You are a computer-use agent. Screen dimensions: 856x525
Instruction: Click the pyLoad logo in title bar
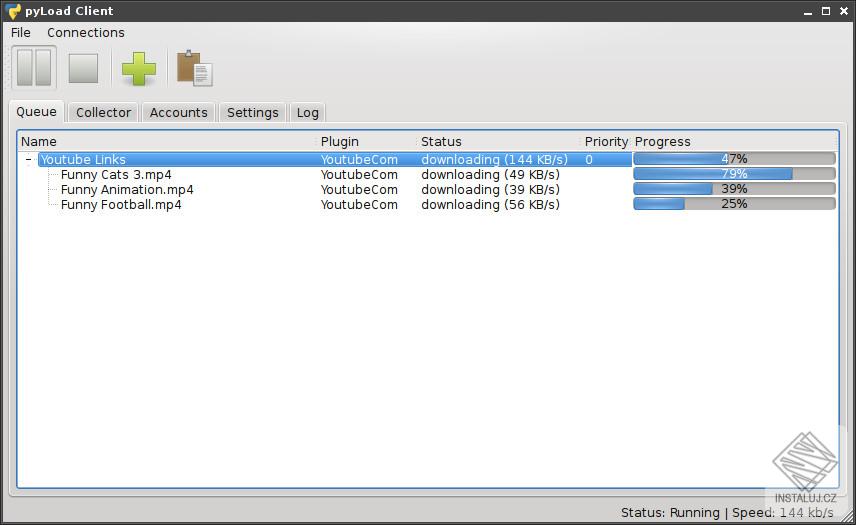pos(12,11)
